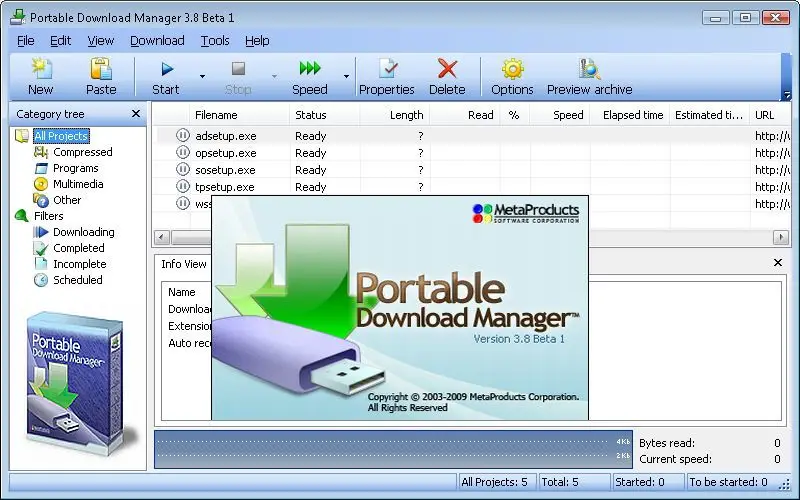Click the Ready status of adsetup.exe
Screen dimensions: 800x500
(x=310, y=136)
